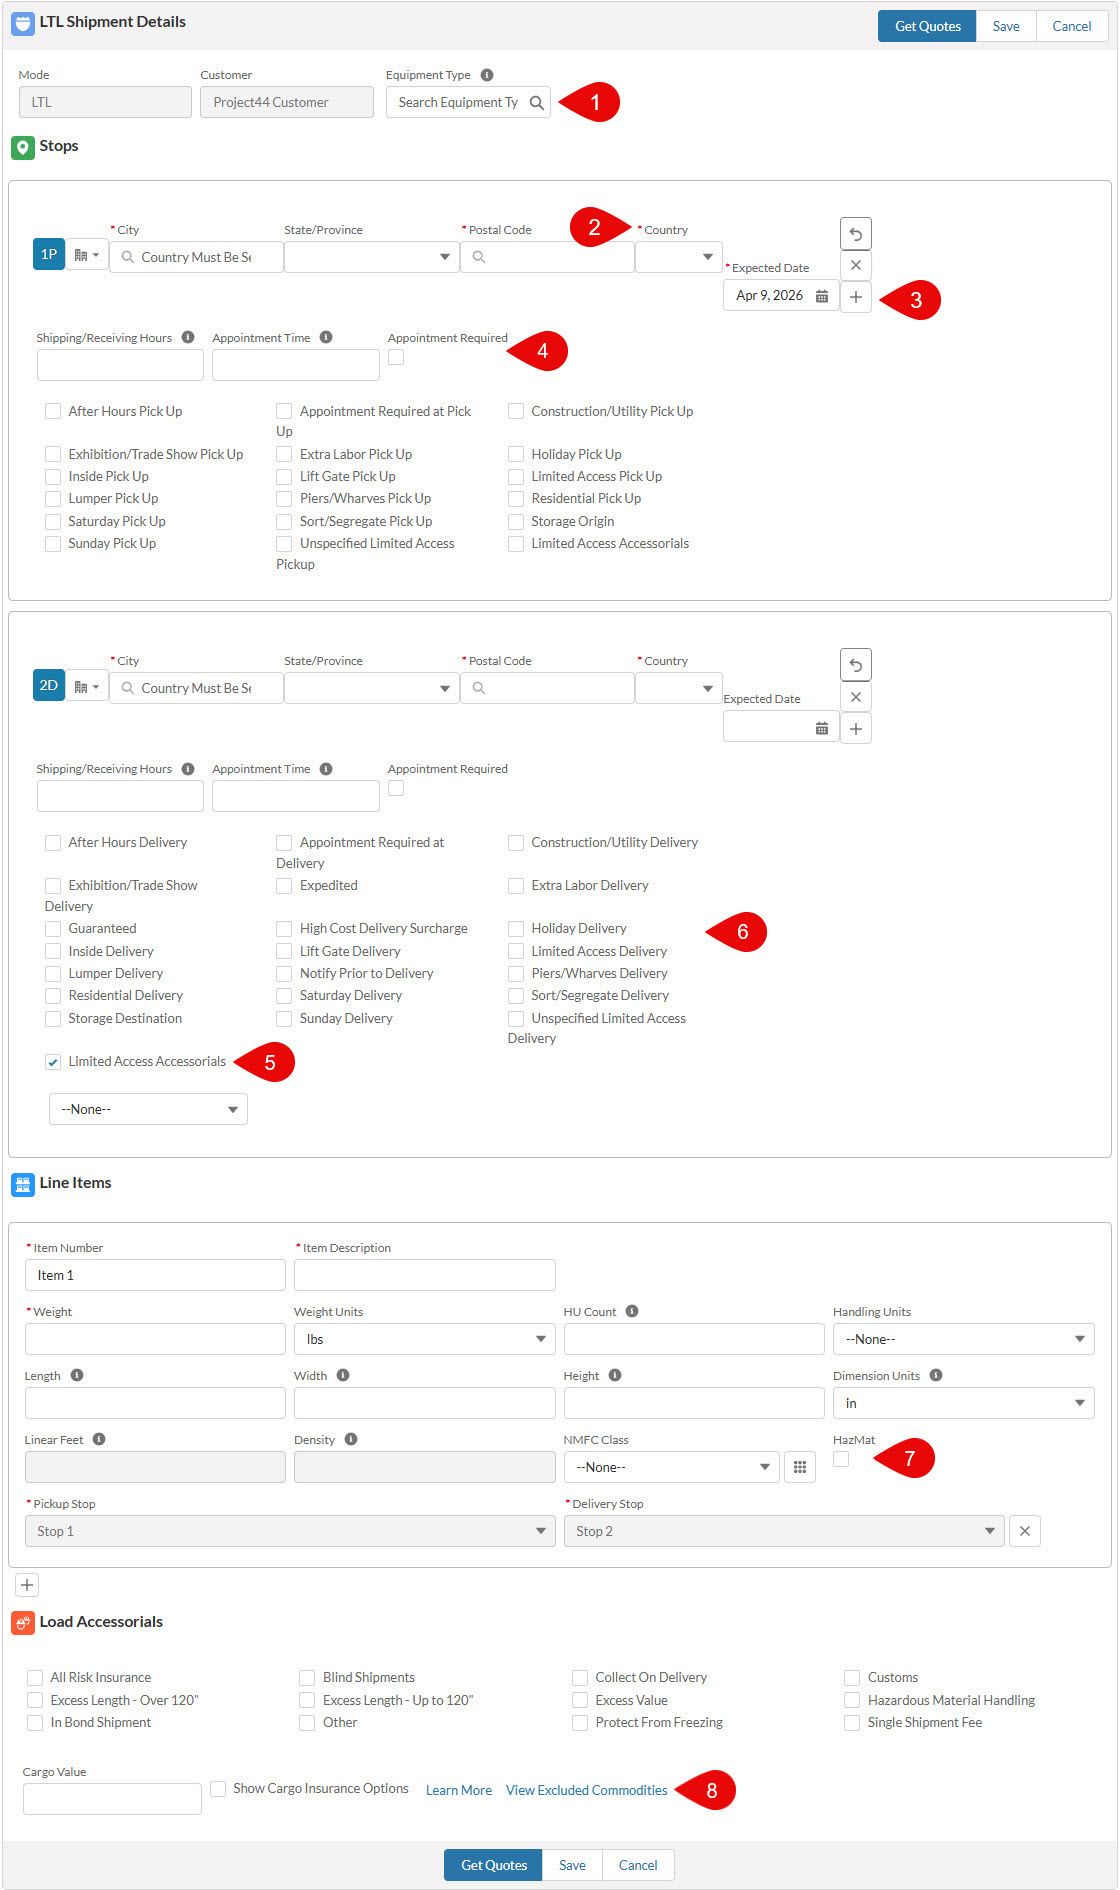Check After Hours Pick Up
1120x1890 pixels.
(x=53, y=411)
